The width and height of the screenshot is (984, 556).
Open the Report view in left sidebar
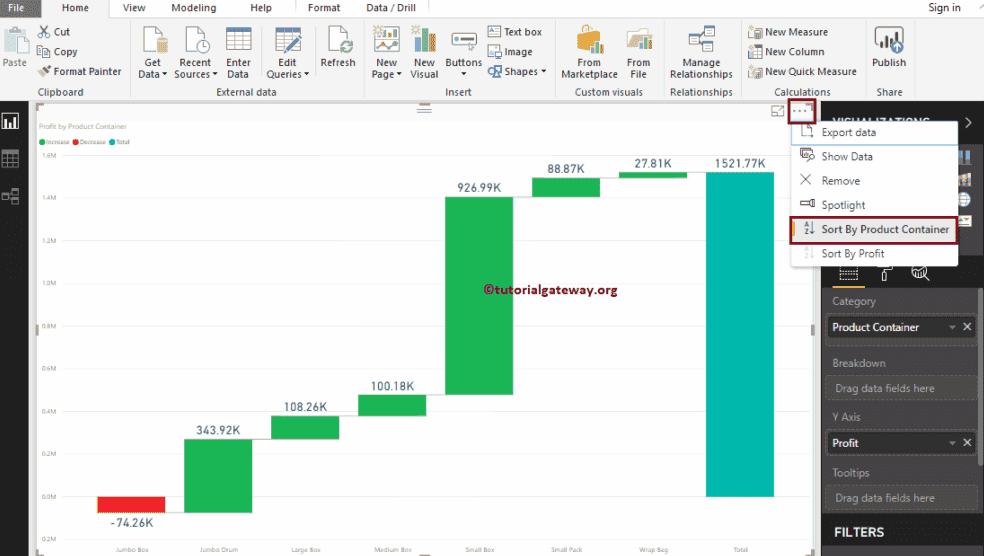point(11,121)
